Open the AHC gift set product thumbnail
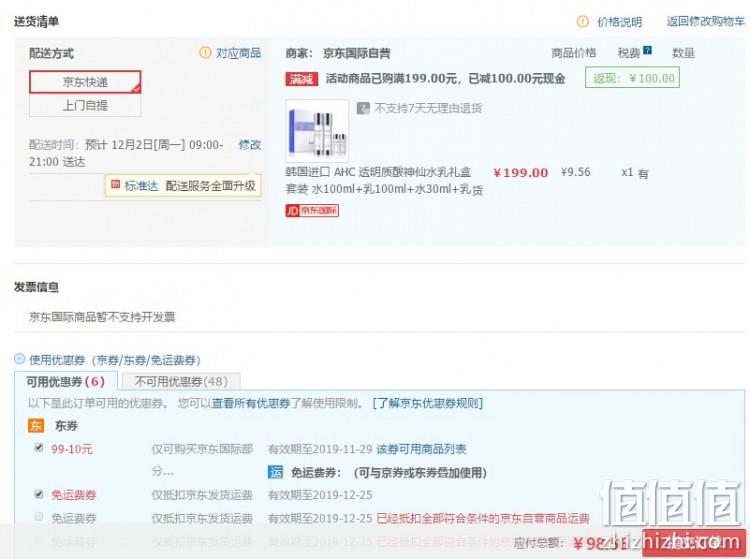 point(317,131)
